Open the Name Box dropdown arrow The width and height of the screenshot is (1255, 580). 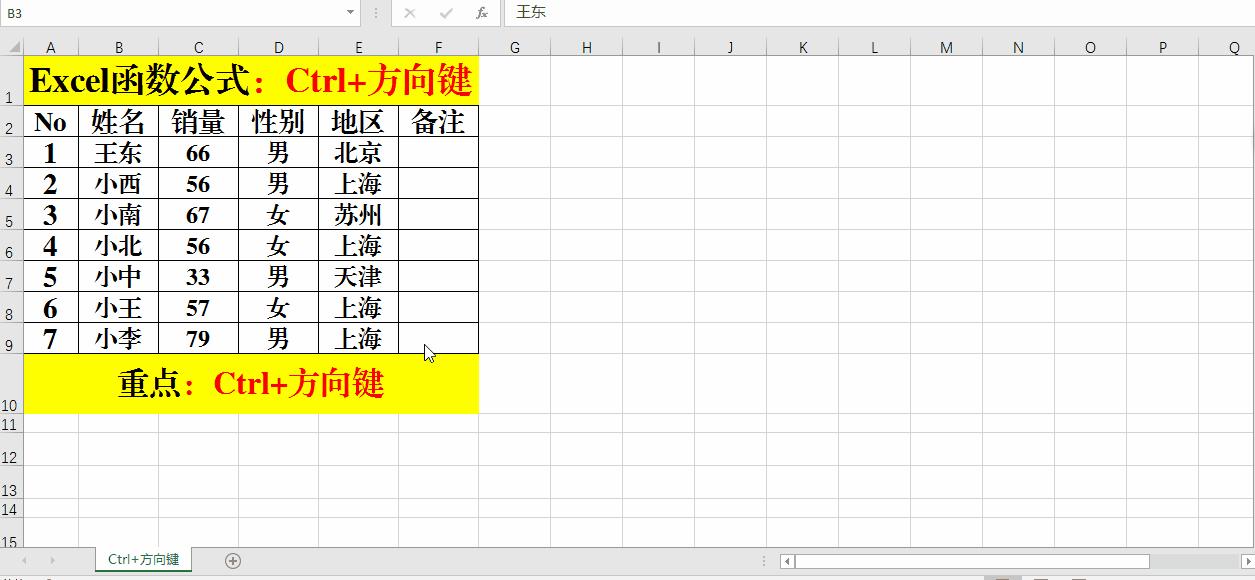pos(348,13)
